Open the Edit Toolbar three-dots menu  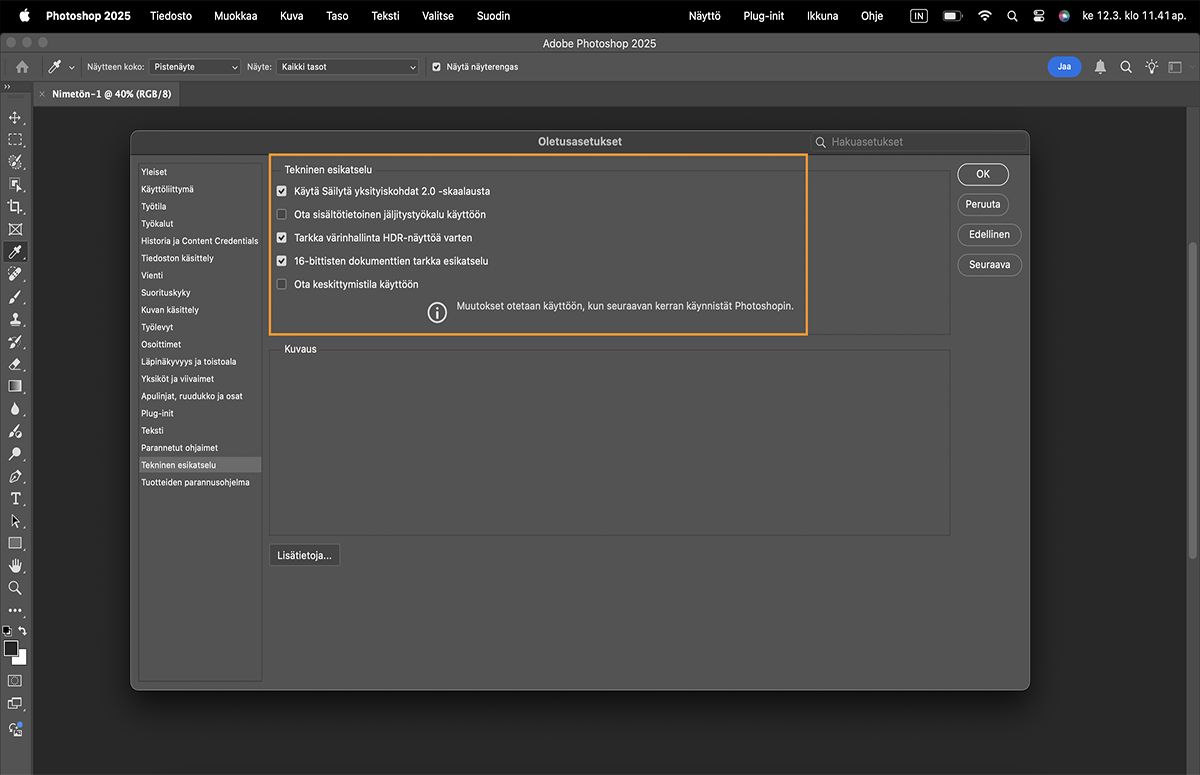(15, 610)
